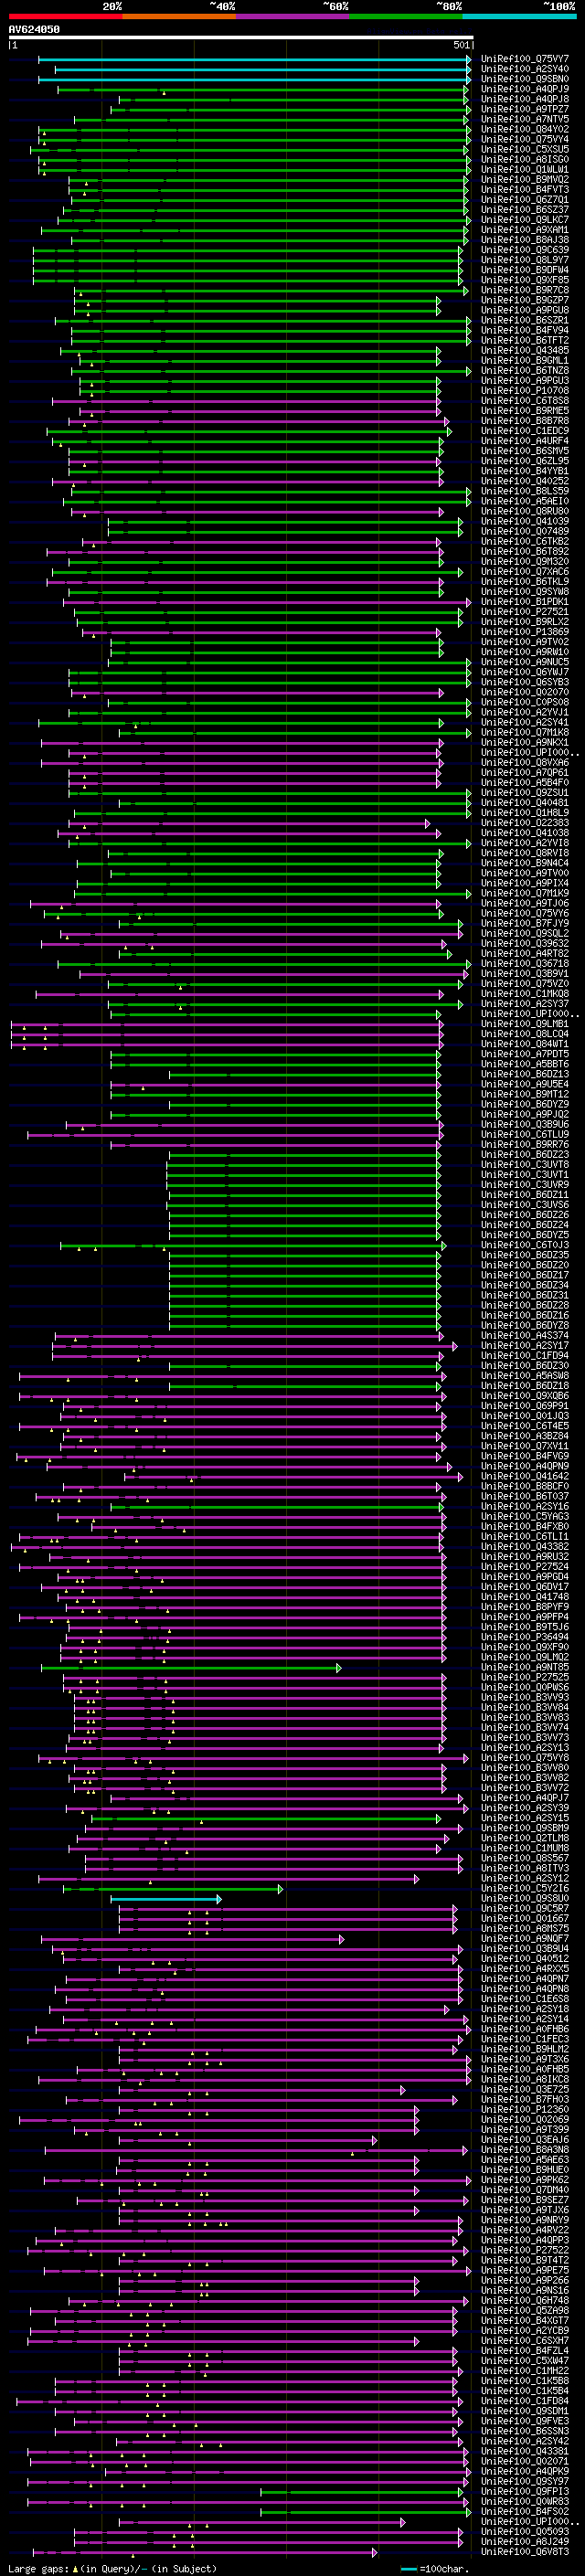Select the UniRef100_A8J249 label
The image size is (585, 2576).
(525, 2541)
